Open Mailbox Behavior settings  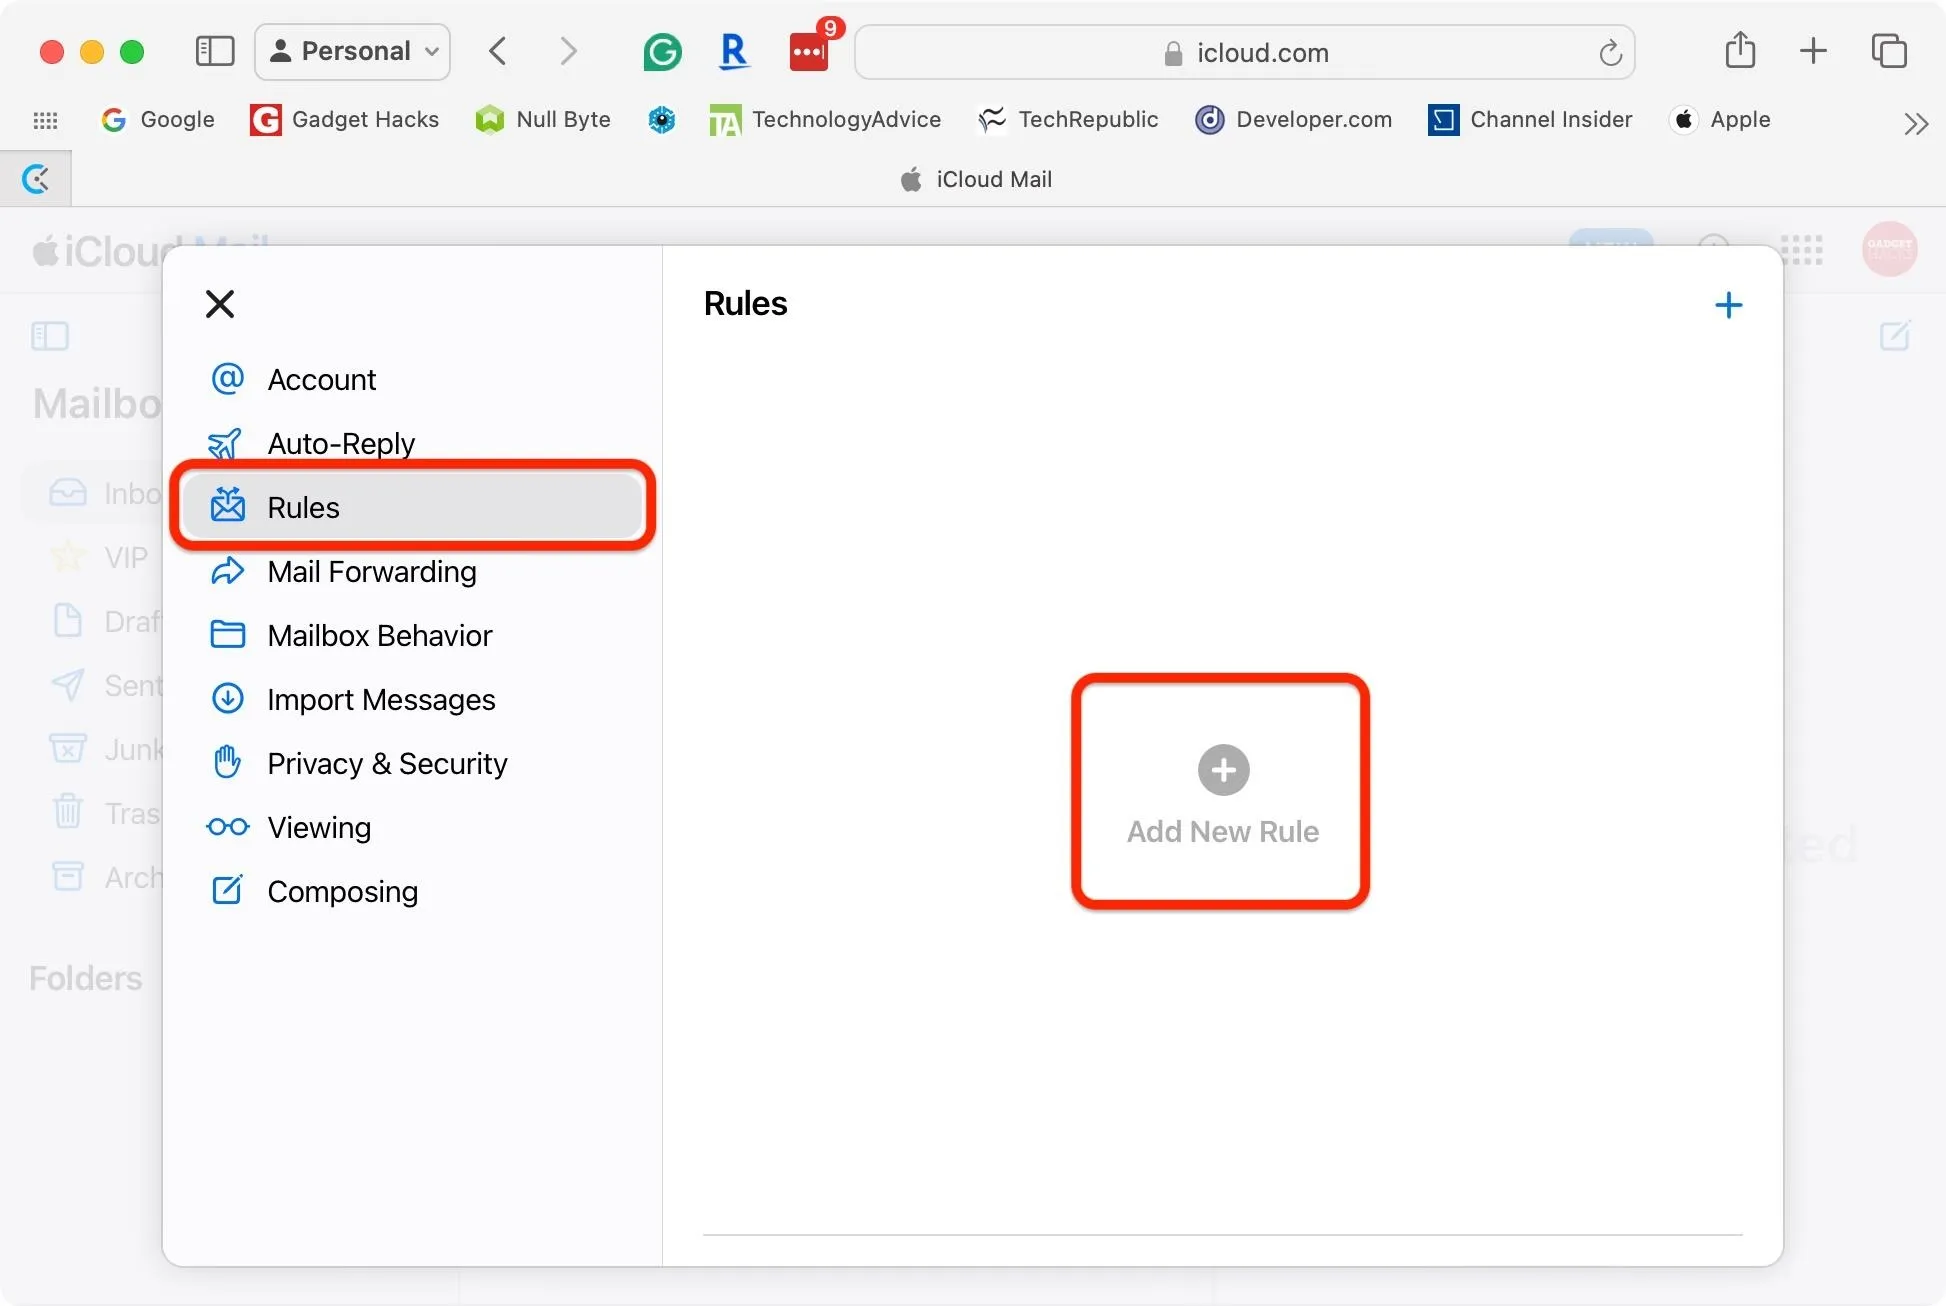412,636
